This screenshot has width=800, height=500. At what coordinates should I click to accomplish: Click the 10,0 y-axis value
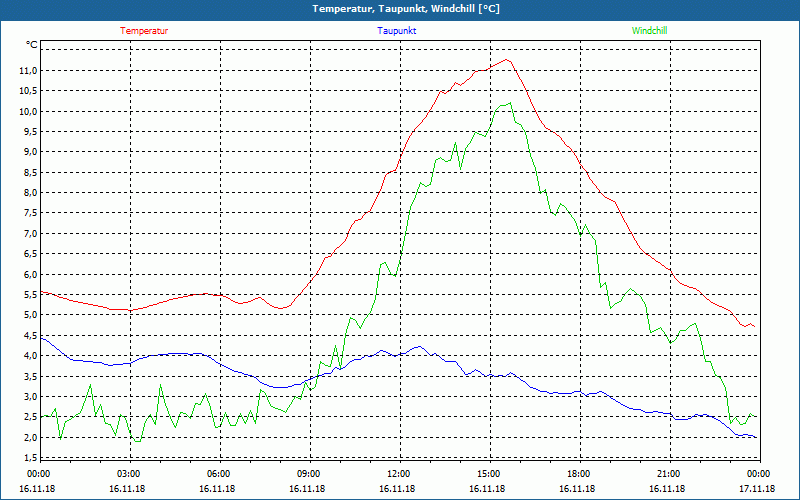[28, 111]
